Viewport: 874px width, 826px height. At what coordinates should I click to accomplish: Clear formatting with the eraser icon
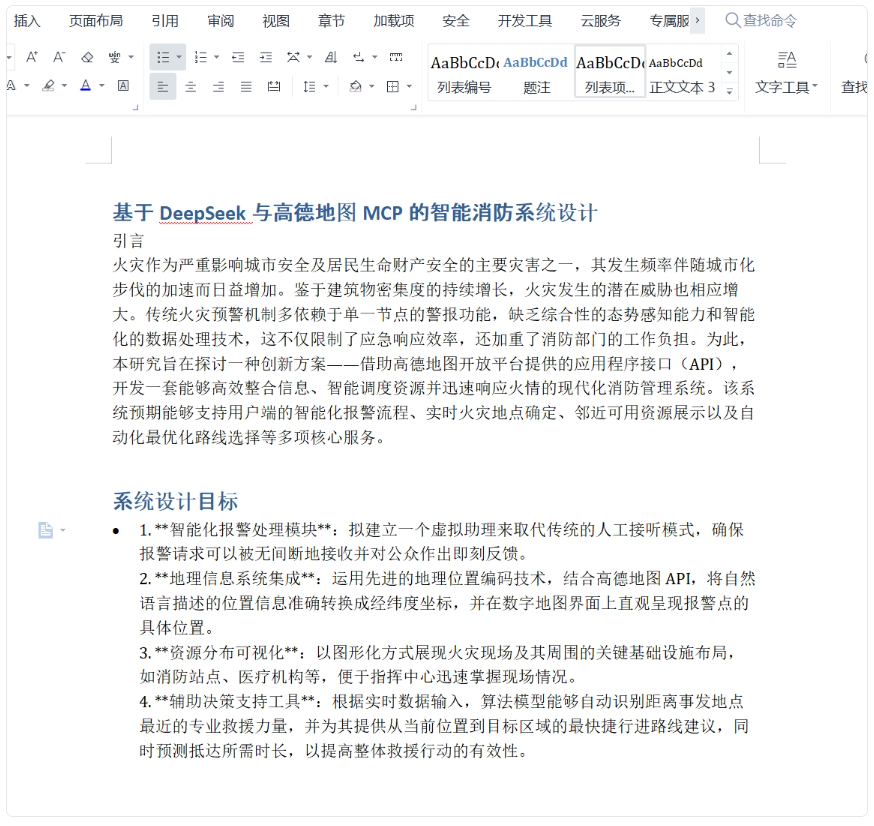tap(87, 57)
